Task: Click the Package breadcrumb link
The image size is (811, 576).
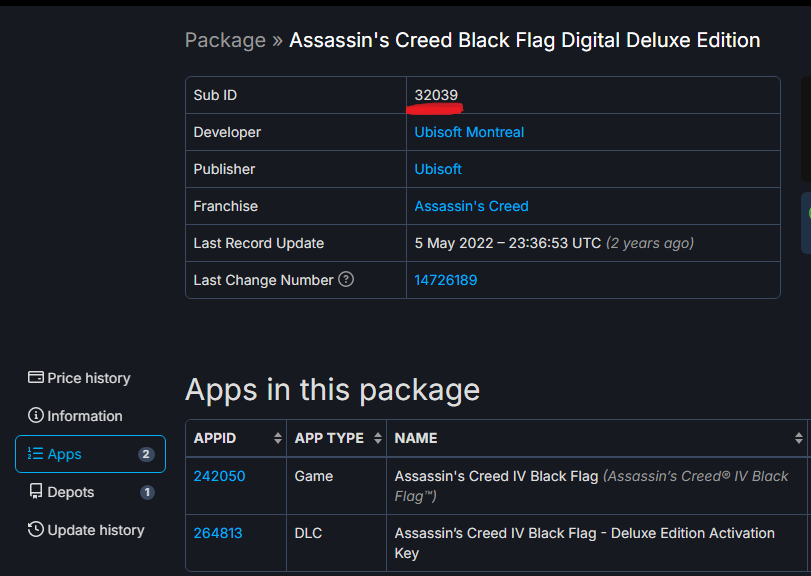Action: [x=226, y=40]
